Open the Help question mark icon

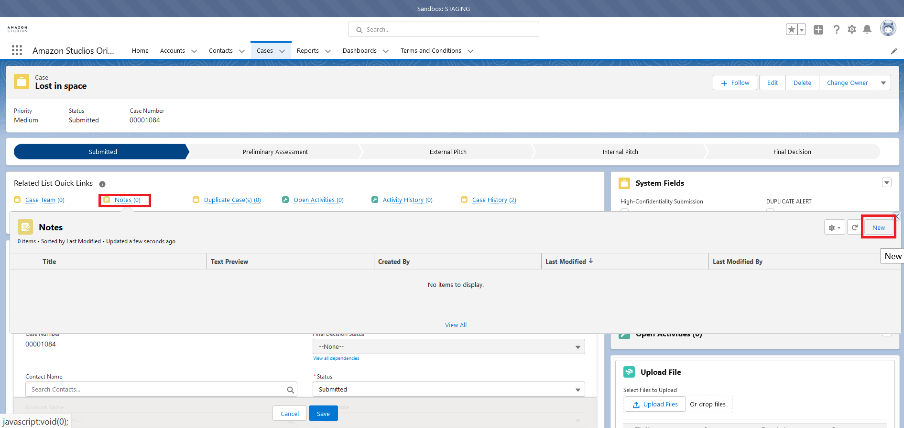pos(837,30)
